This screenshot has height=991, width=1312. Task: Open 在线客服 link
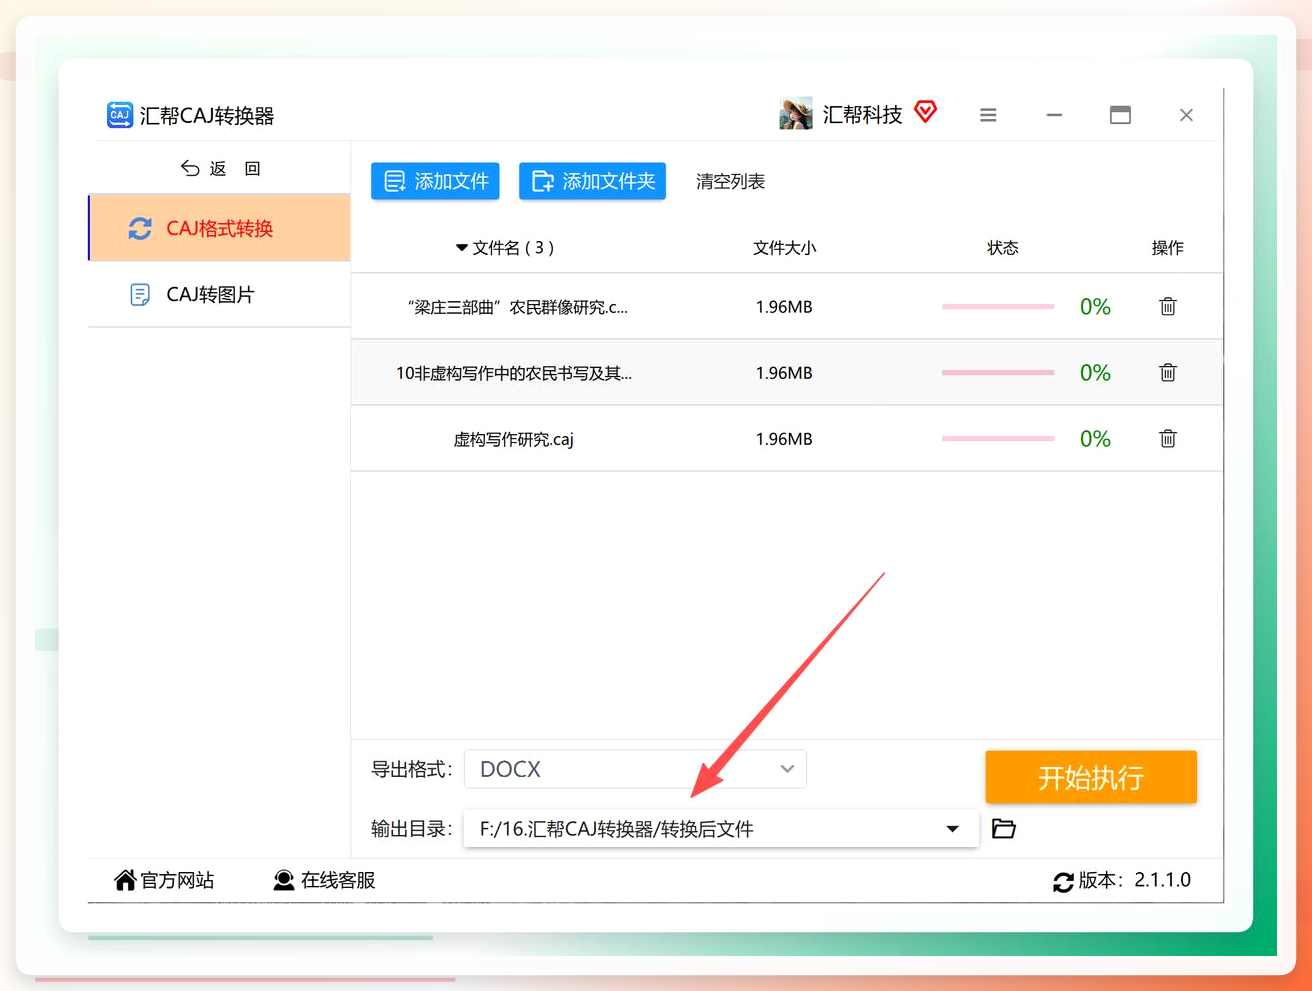(x=324, y=880)
